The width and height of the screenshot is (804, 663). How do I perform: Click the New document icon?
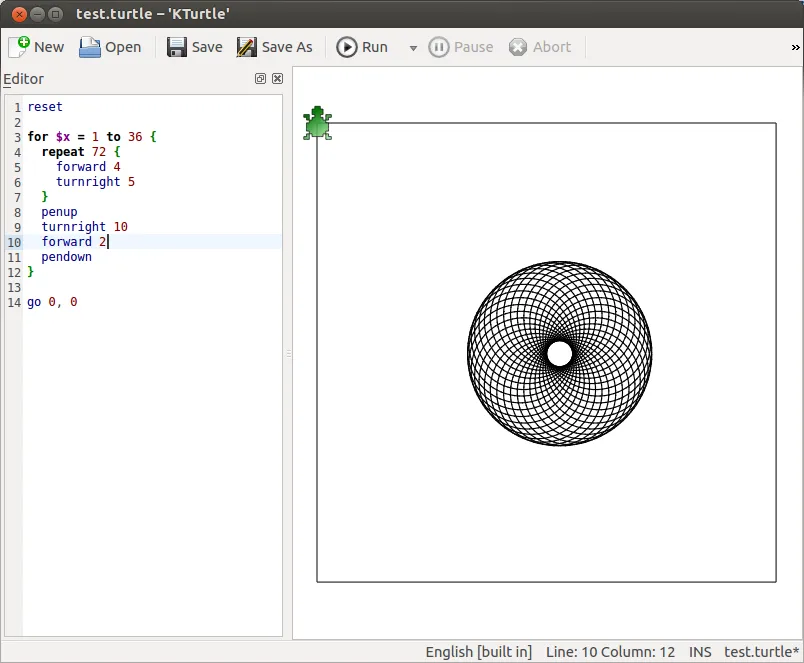pos(19,47)
